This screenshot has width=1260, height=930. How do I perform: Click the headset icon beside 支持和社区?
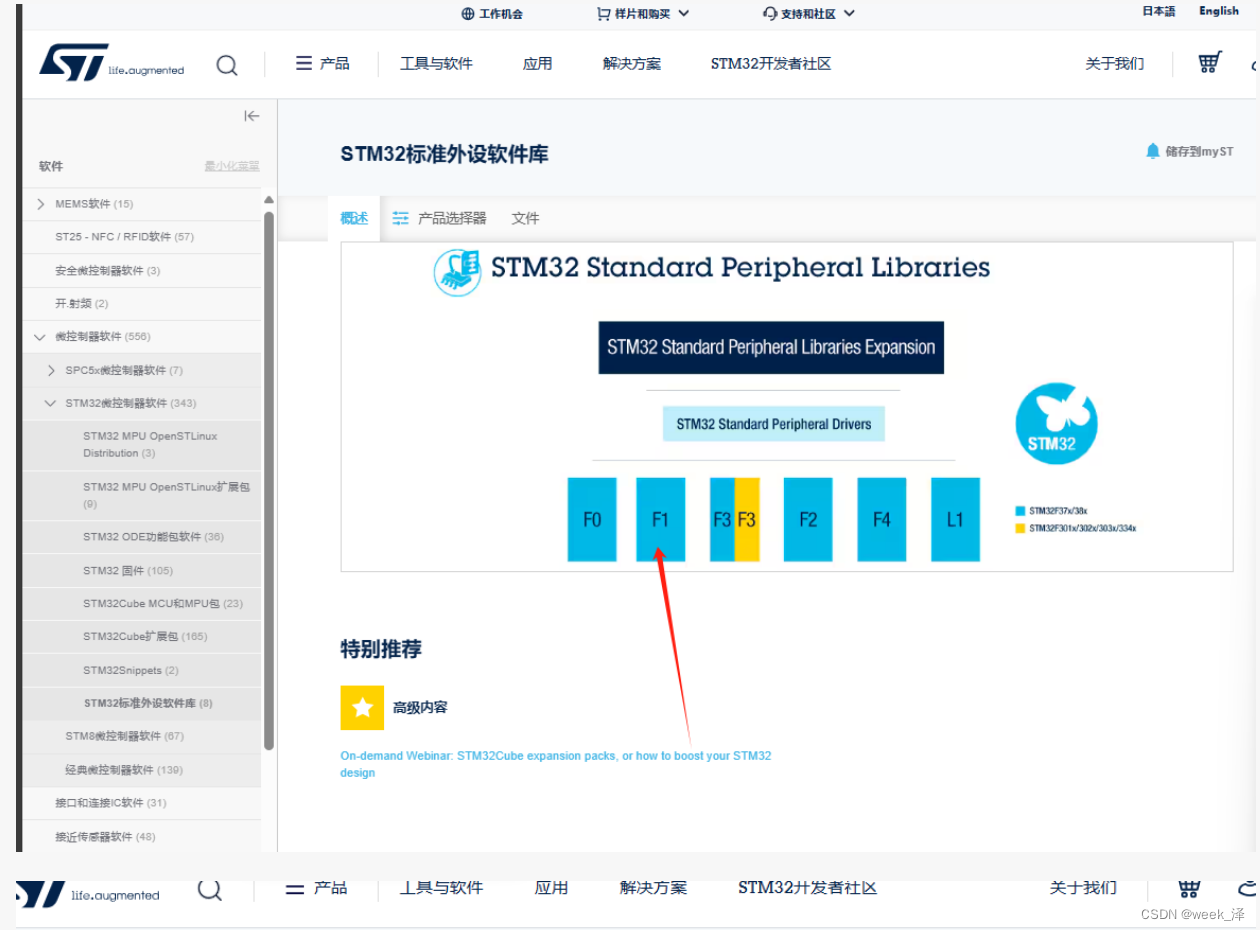769,14
